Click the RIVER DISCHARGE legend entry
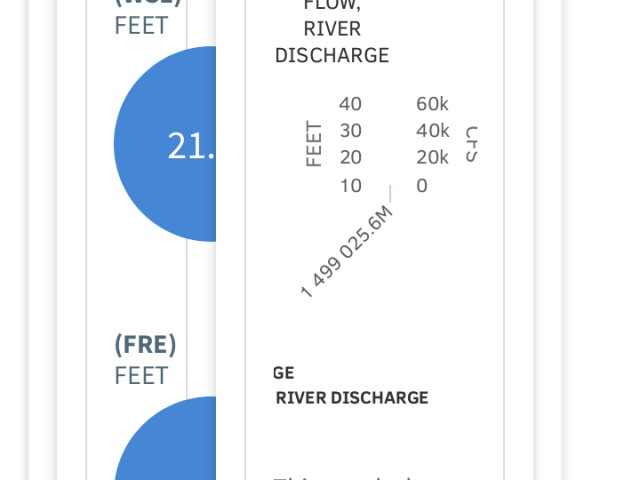640x480 pixels. click(352, 398)
